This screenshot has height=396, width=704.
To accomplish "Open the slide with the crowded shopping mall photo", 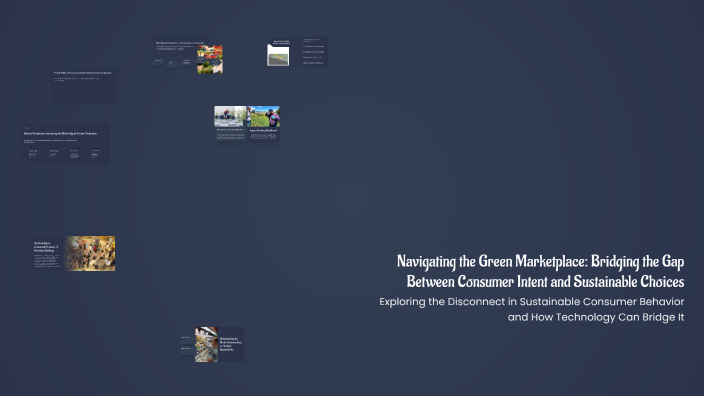I will (x=73, y=254).
